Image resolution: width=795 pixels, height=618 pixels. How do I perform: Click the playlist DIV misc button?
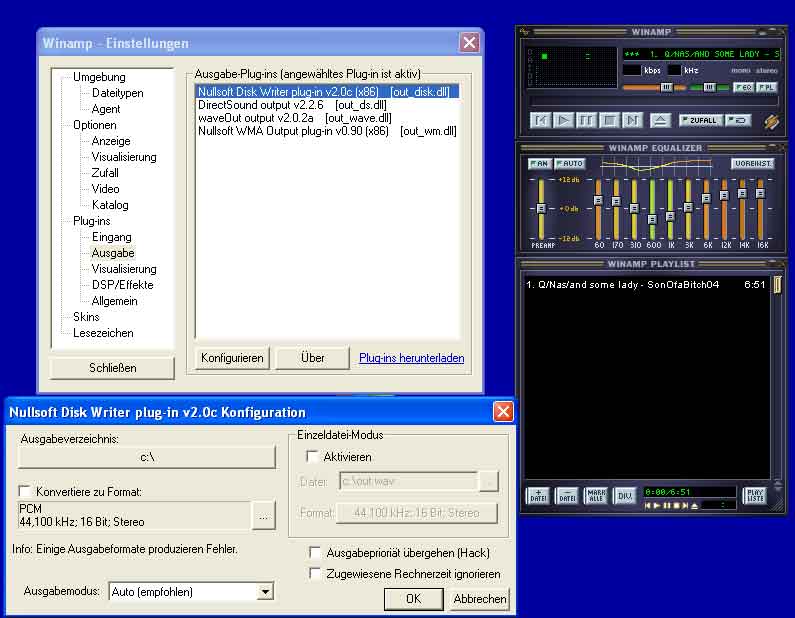point(625,495)
